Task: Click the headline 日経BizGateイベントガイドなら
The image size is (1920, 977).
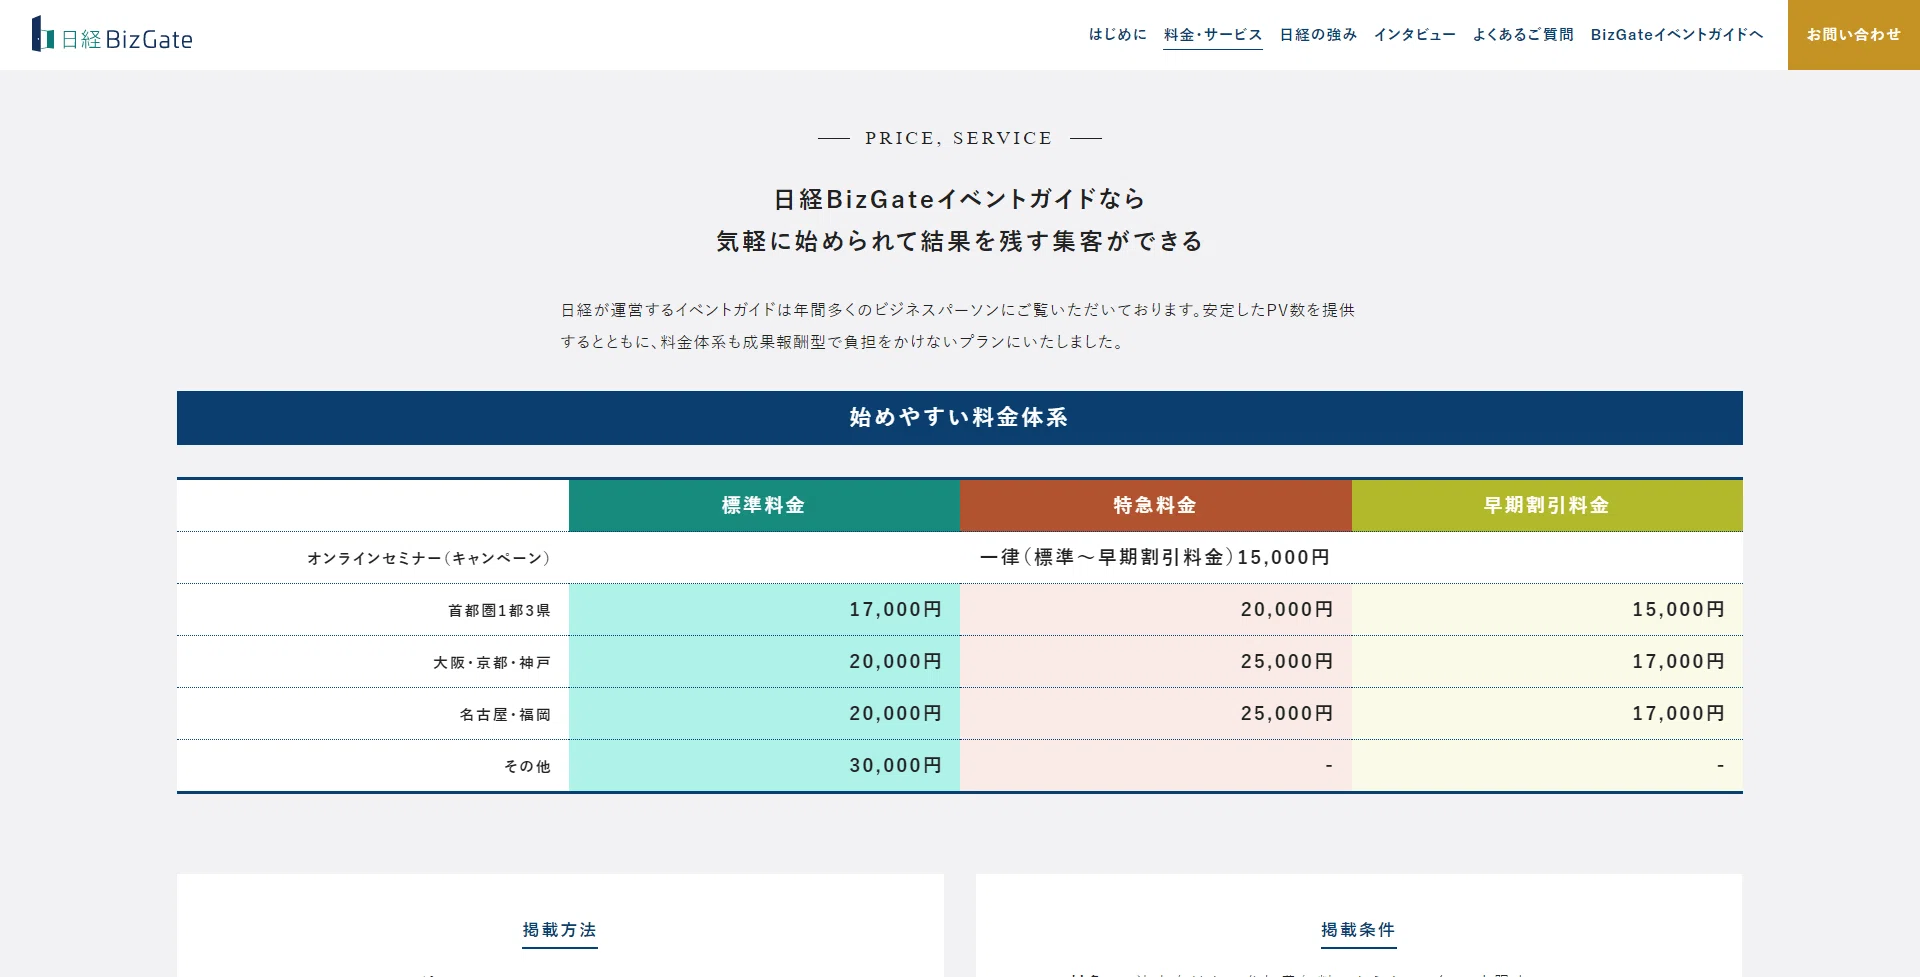Action: pyautogui.click(x=960, y=199)
